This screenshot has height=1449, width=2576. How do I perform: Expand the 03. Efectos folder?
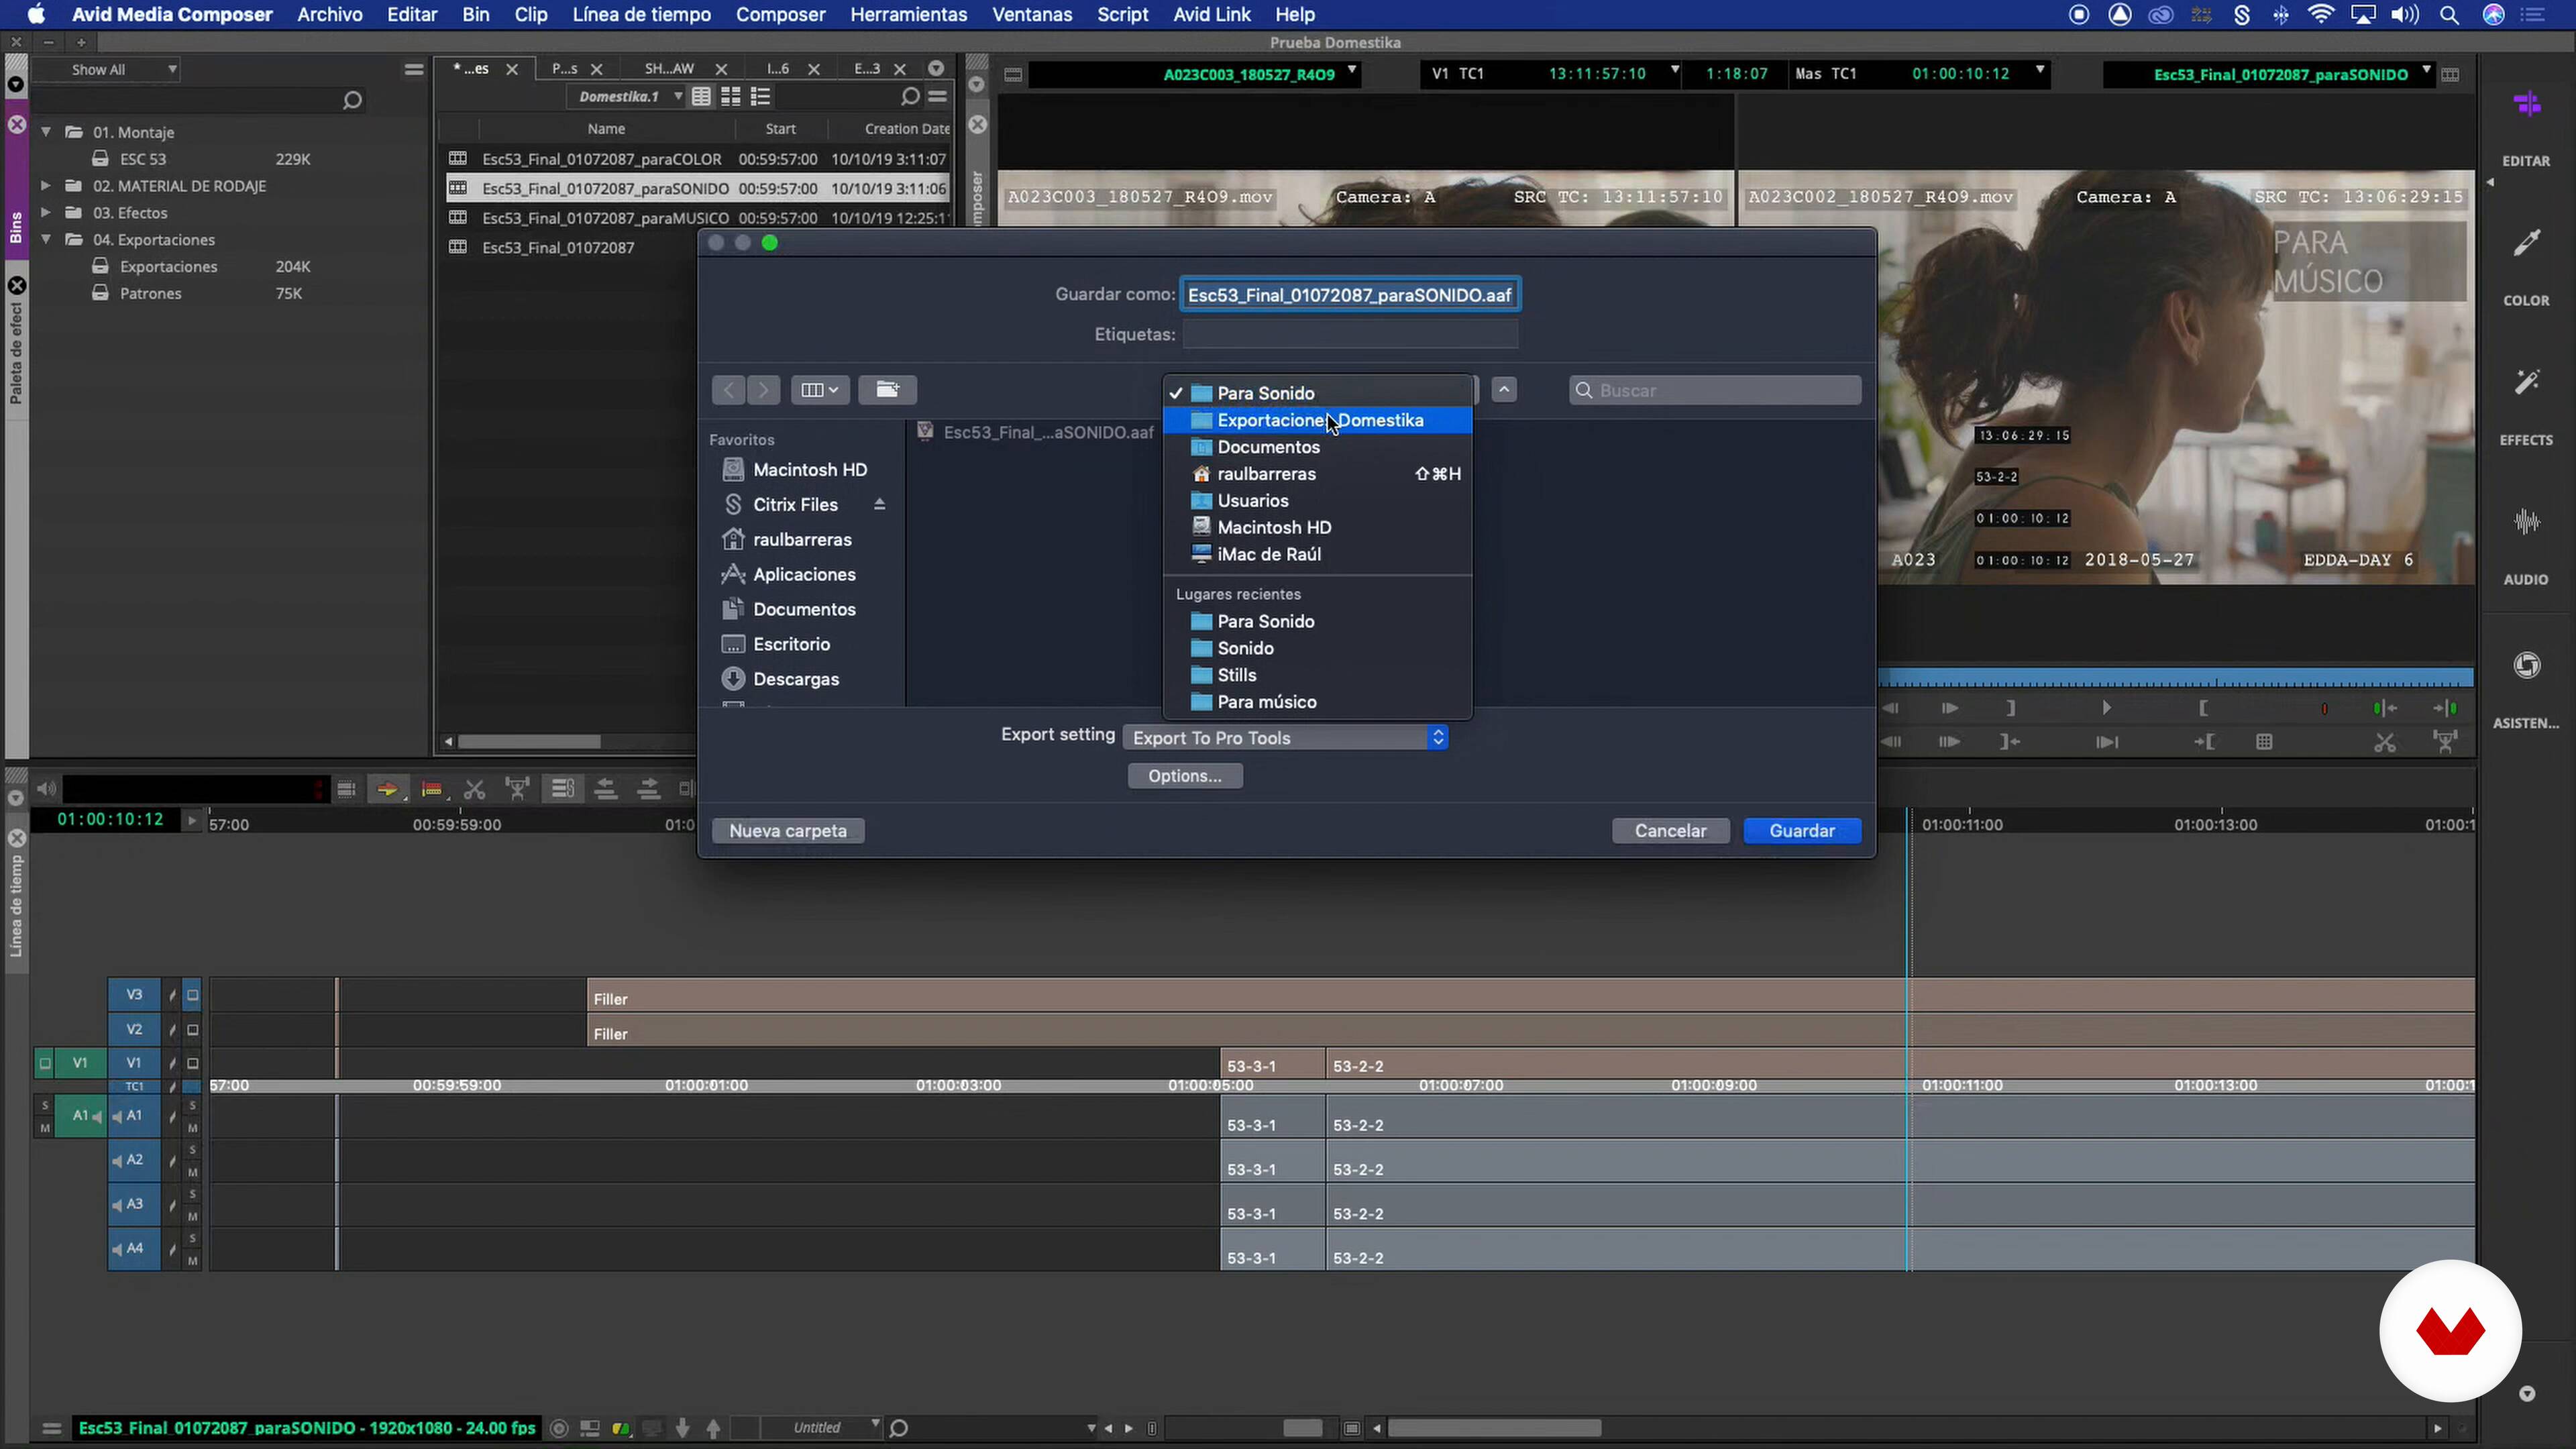click(x=46, y=213)
